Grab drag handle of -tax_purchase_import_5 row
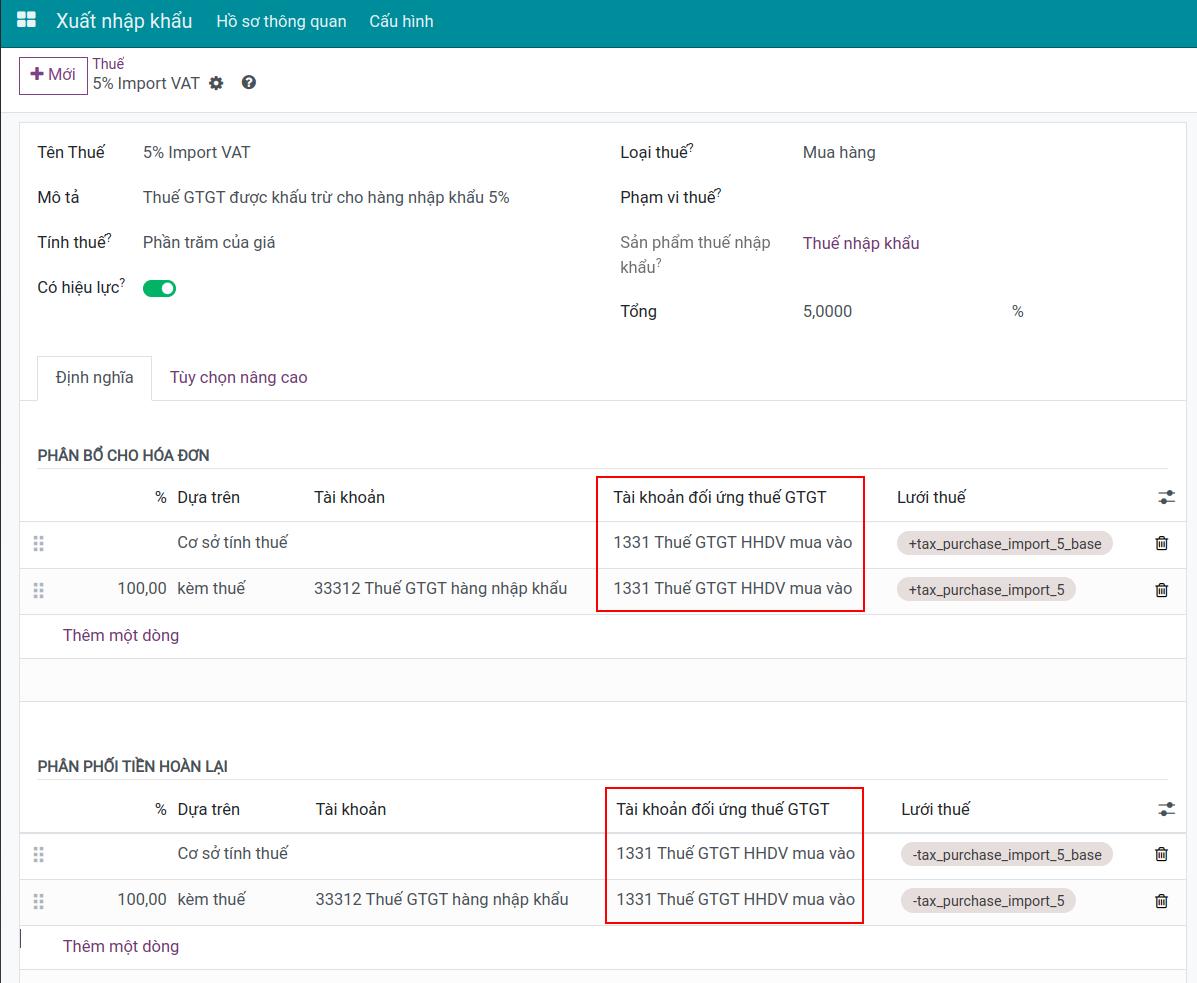This screenshot has width=1197, height=983. pos(39,901)
